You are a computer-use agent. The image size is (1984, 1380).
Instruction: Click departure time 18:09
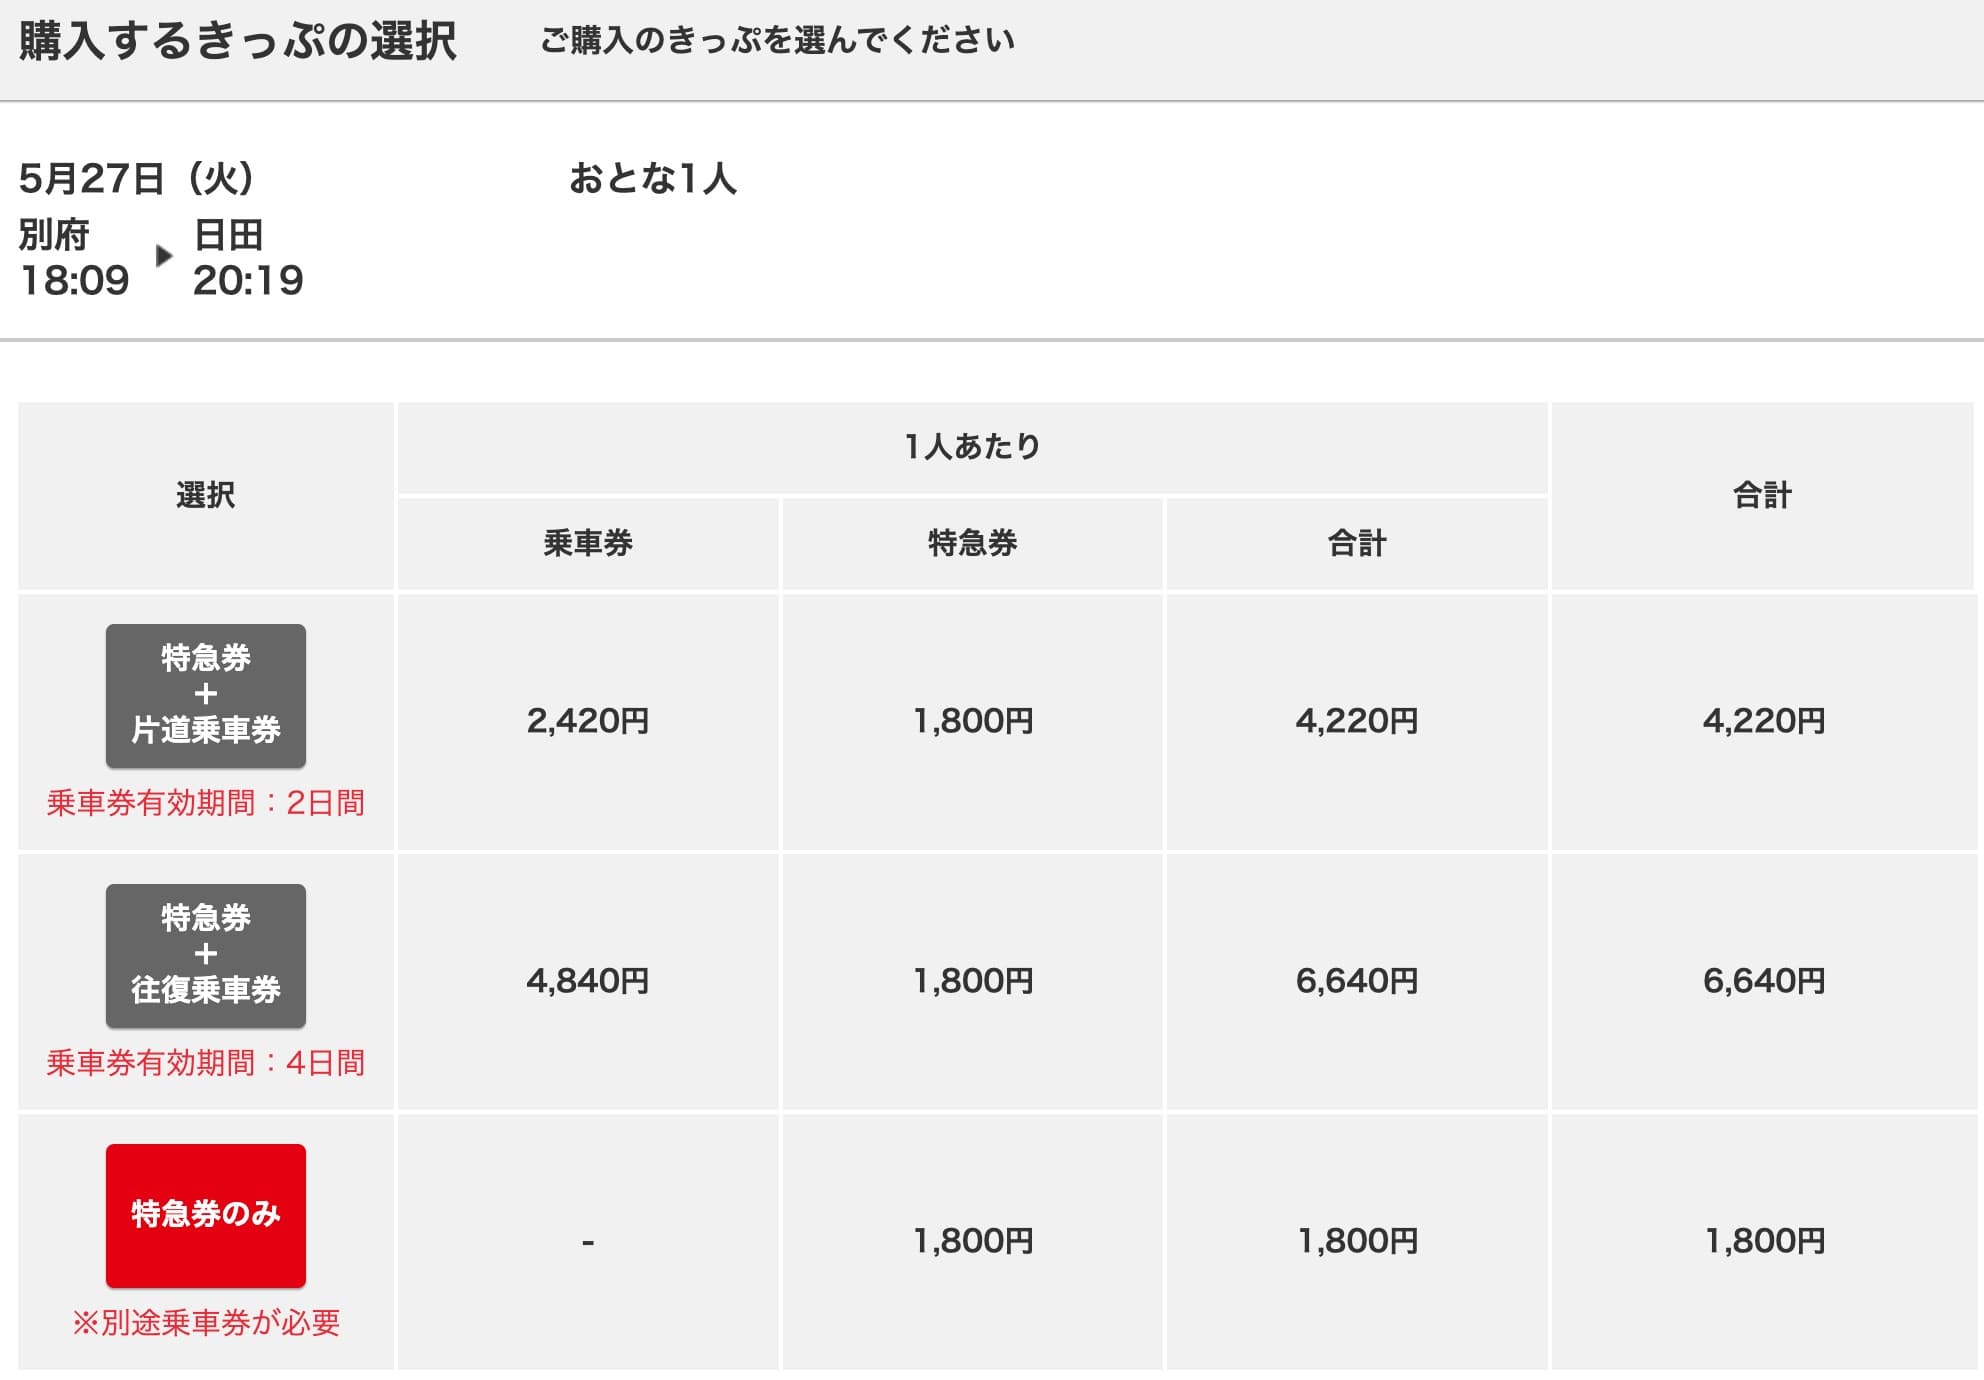tap(75, 281)
